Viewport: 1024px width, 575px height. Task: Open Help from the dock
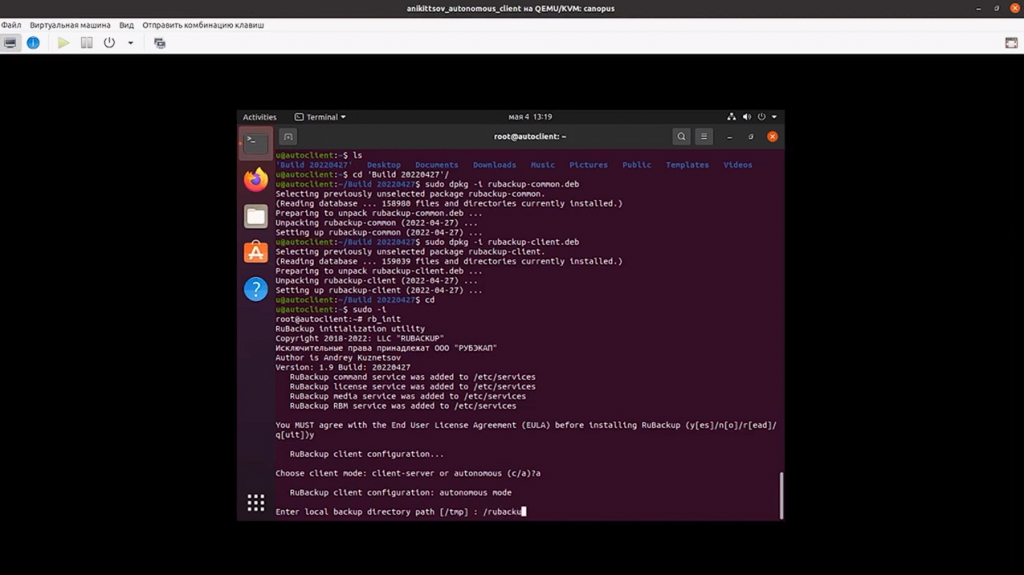tap(255, 289)
